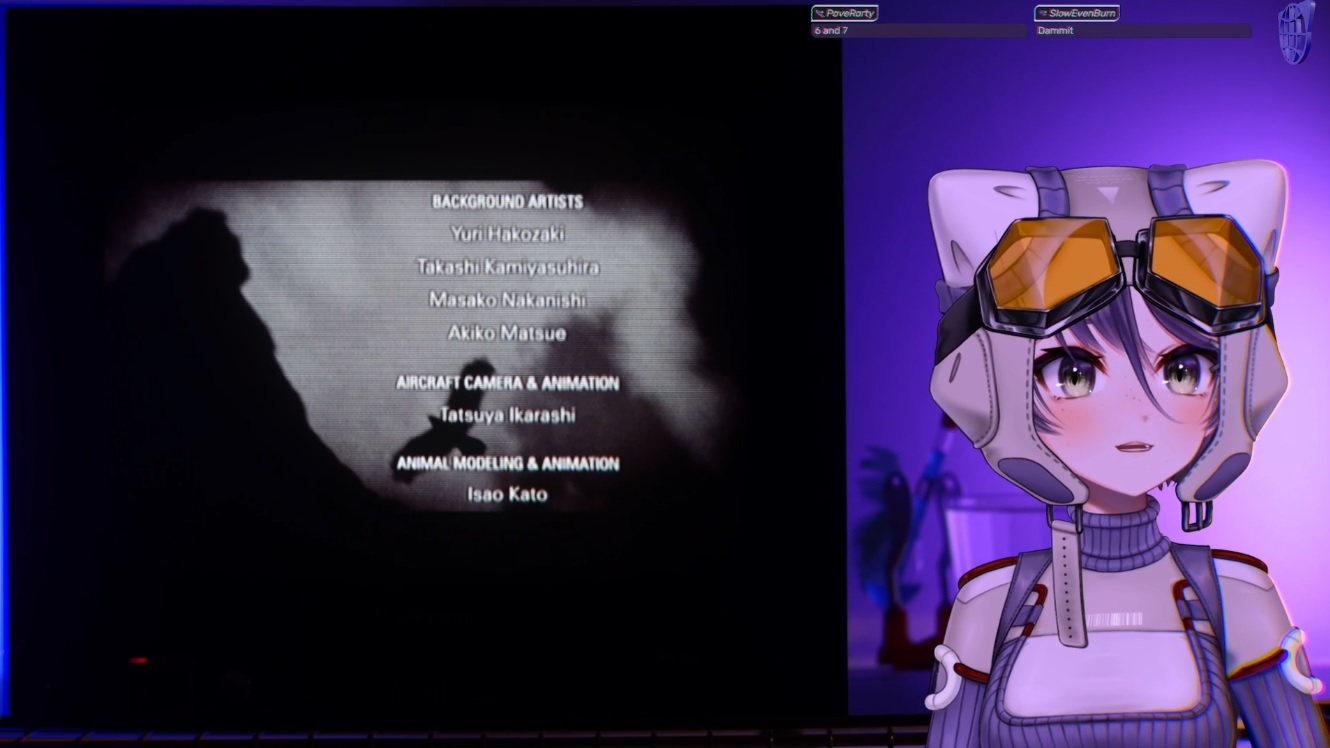Click the credit name 'Tatsuya Ikarashi'
1330x748 pixels.
coord(507,415)
